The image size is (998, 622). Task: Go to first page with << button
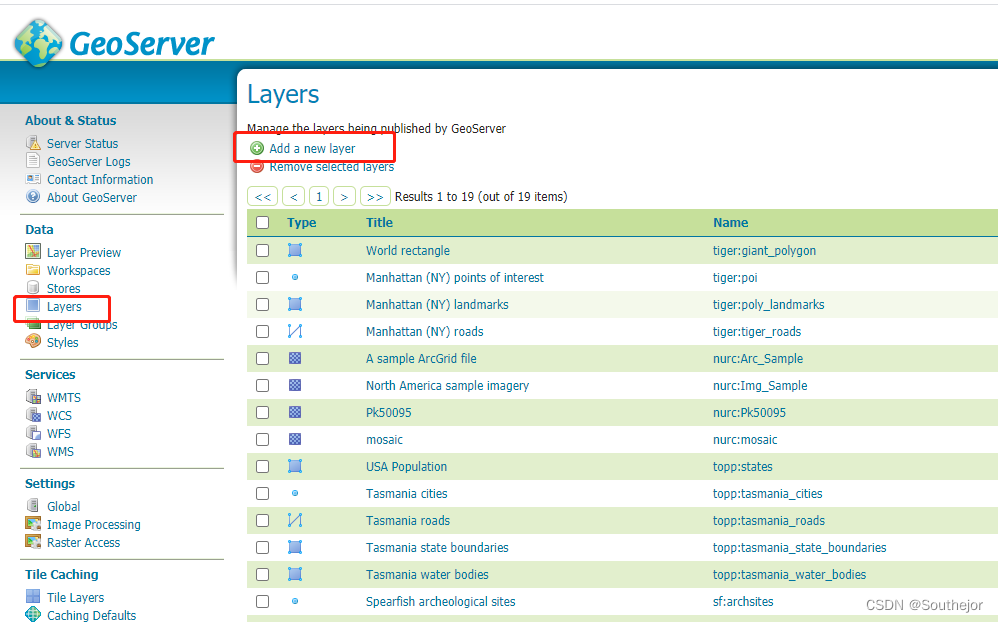point(263,196)
